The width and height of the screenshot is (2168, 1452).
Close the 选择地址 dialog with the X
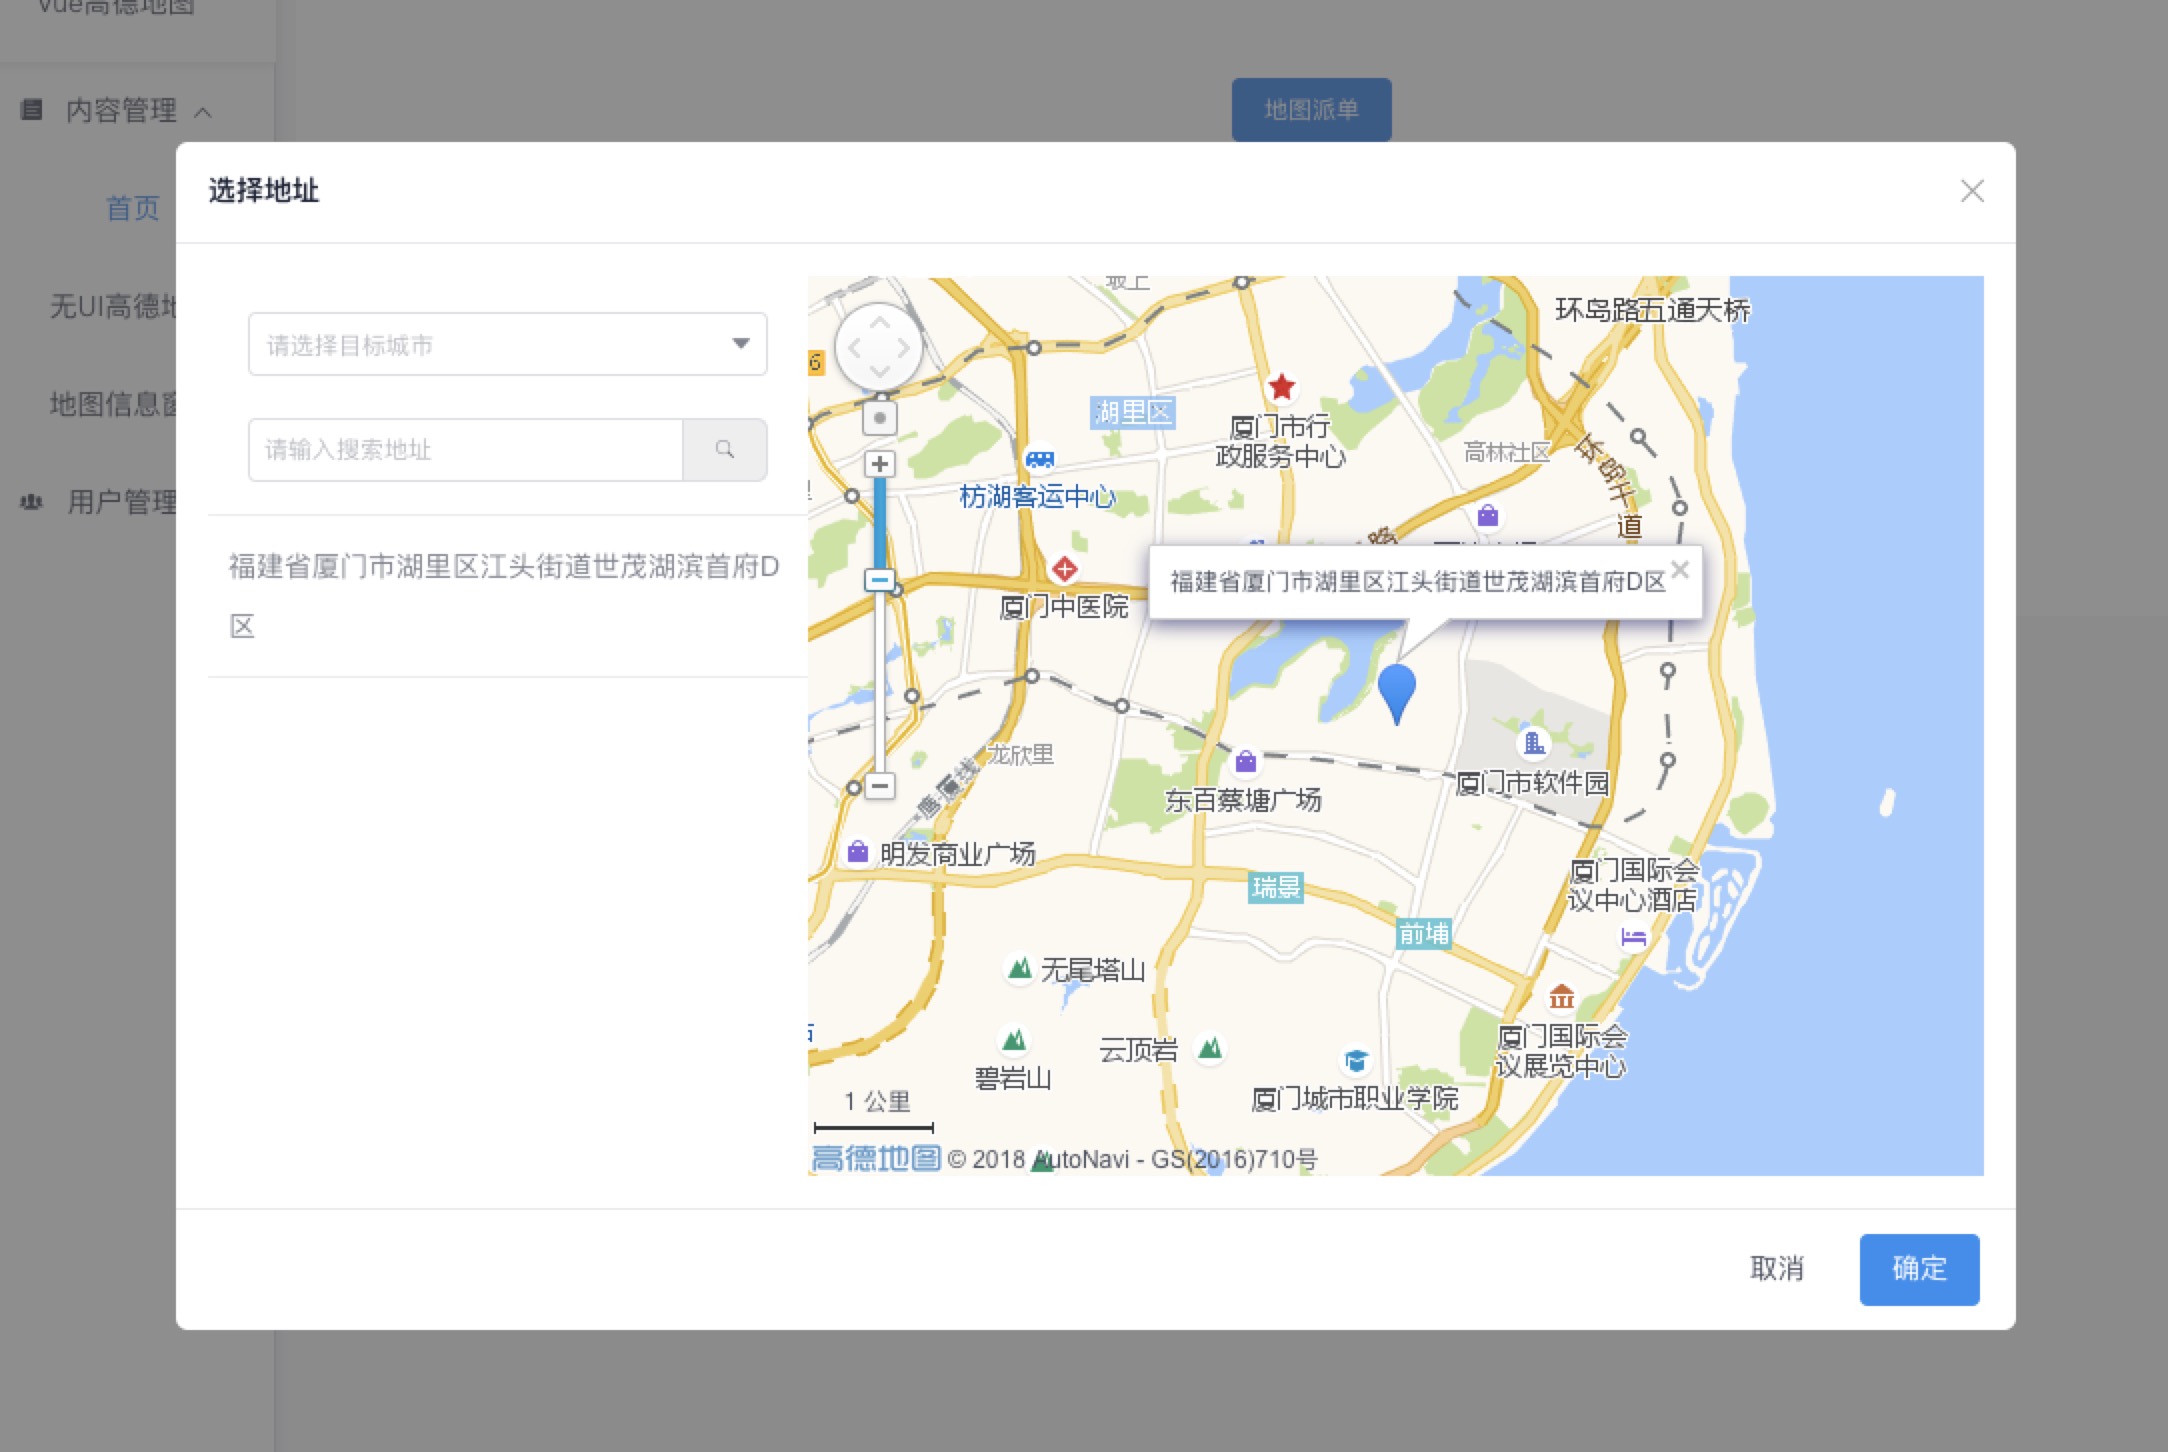[1972, 191]
